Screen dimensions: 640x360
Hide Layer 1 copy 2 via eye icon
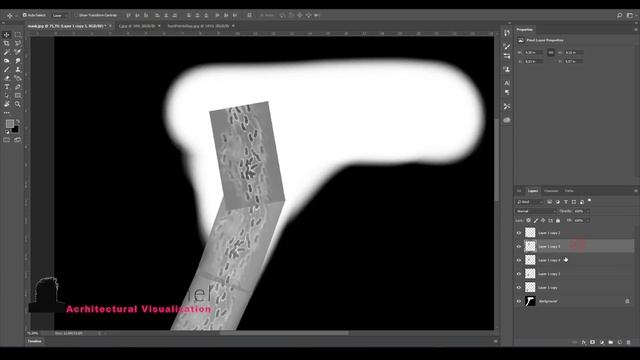tap(519, 233)
